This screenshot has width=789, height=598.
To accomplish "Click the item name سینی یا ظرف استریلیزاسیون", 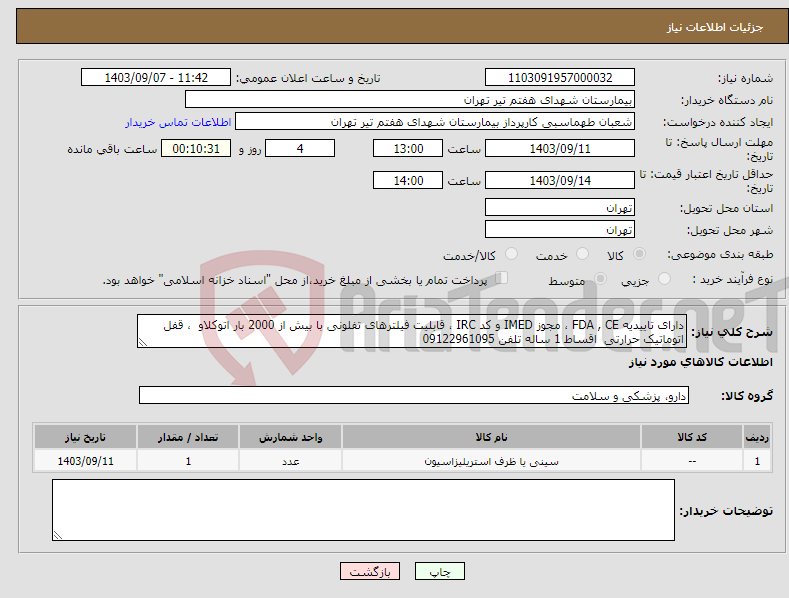I will pyautogui.click(x=491, y=461).
